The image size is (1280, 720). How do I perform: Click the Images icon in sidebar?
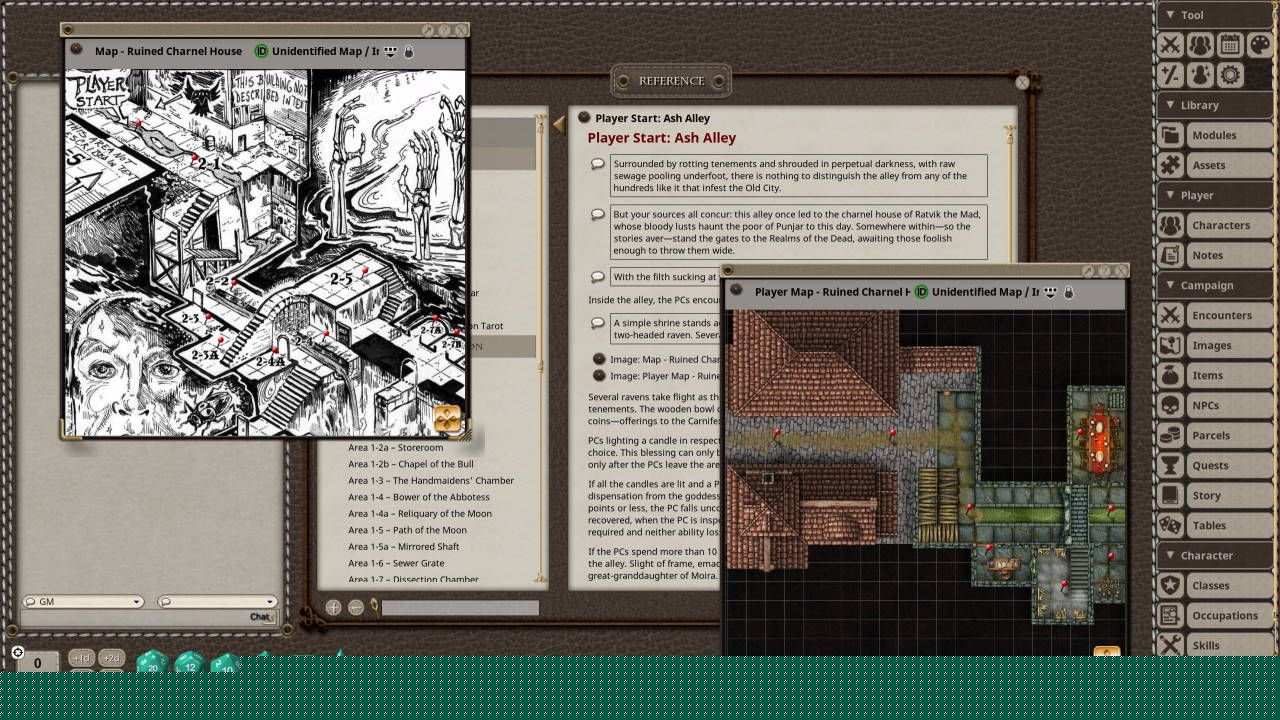[1170, 345]
